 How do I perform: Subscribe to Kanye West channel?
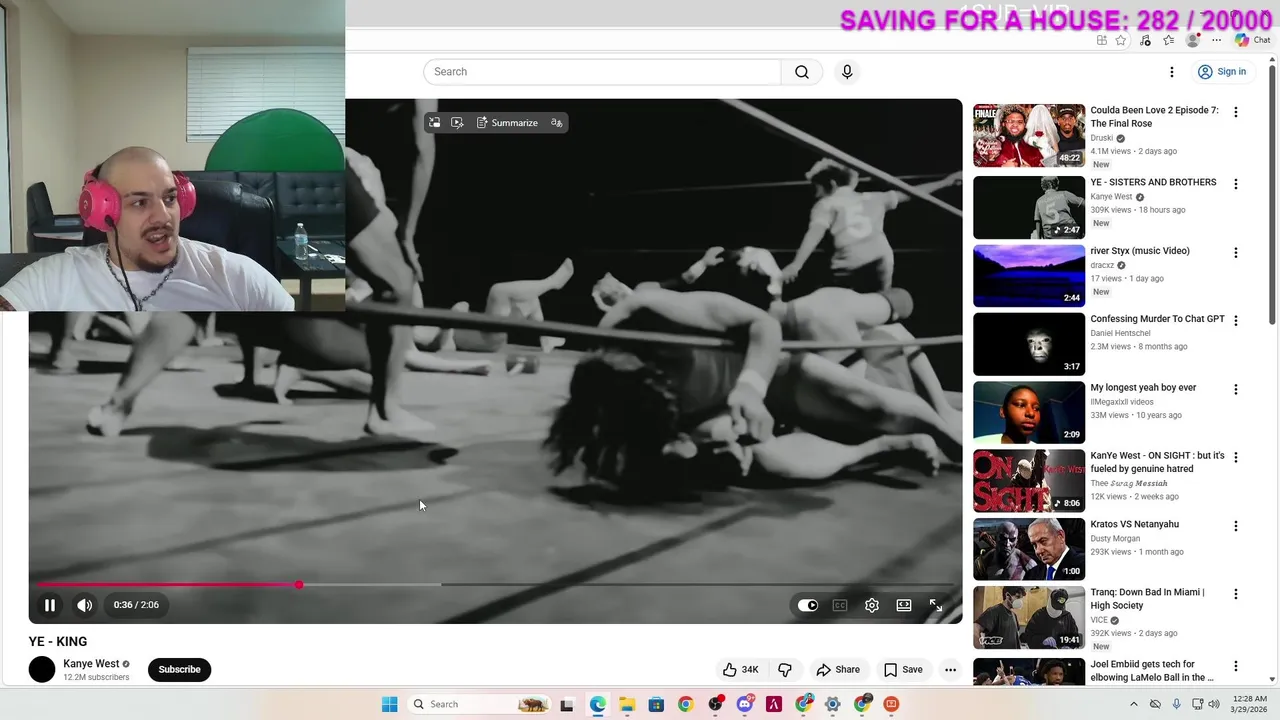(179, 669)
